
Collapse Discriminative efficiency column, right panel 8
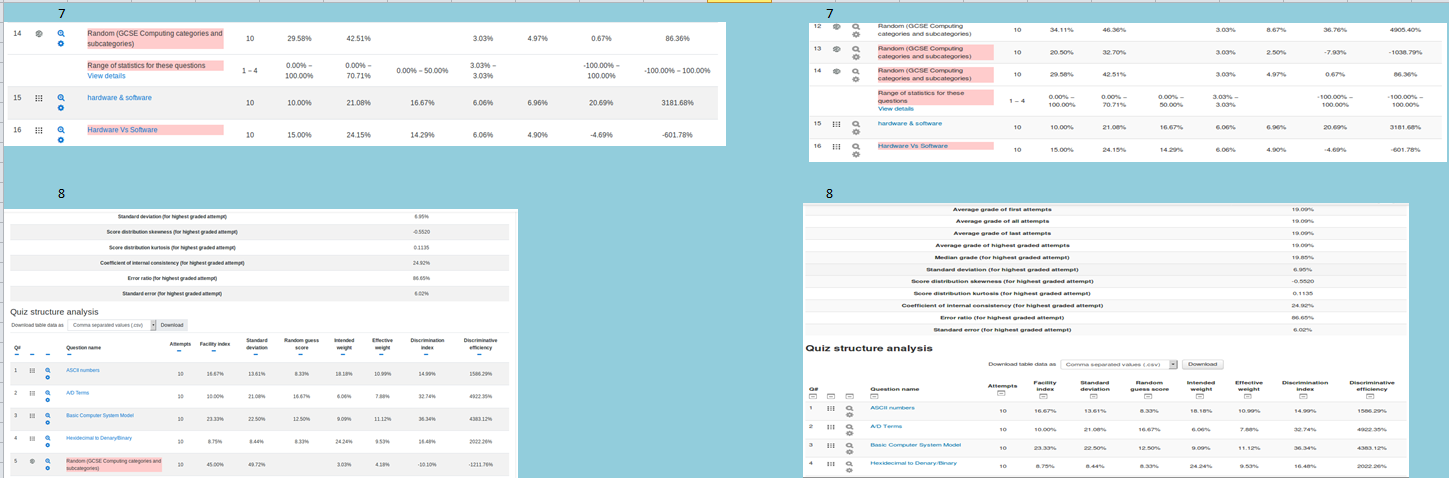click(x=1370, y=396)
